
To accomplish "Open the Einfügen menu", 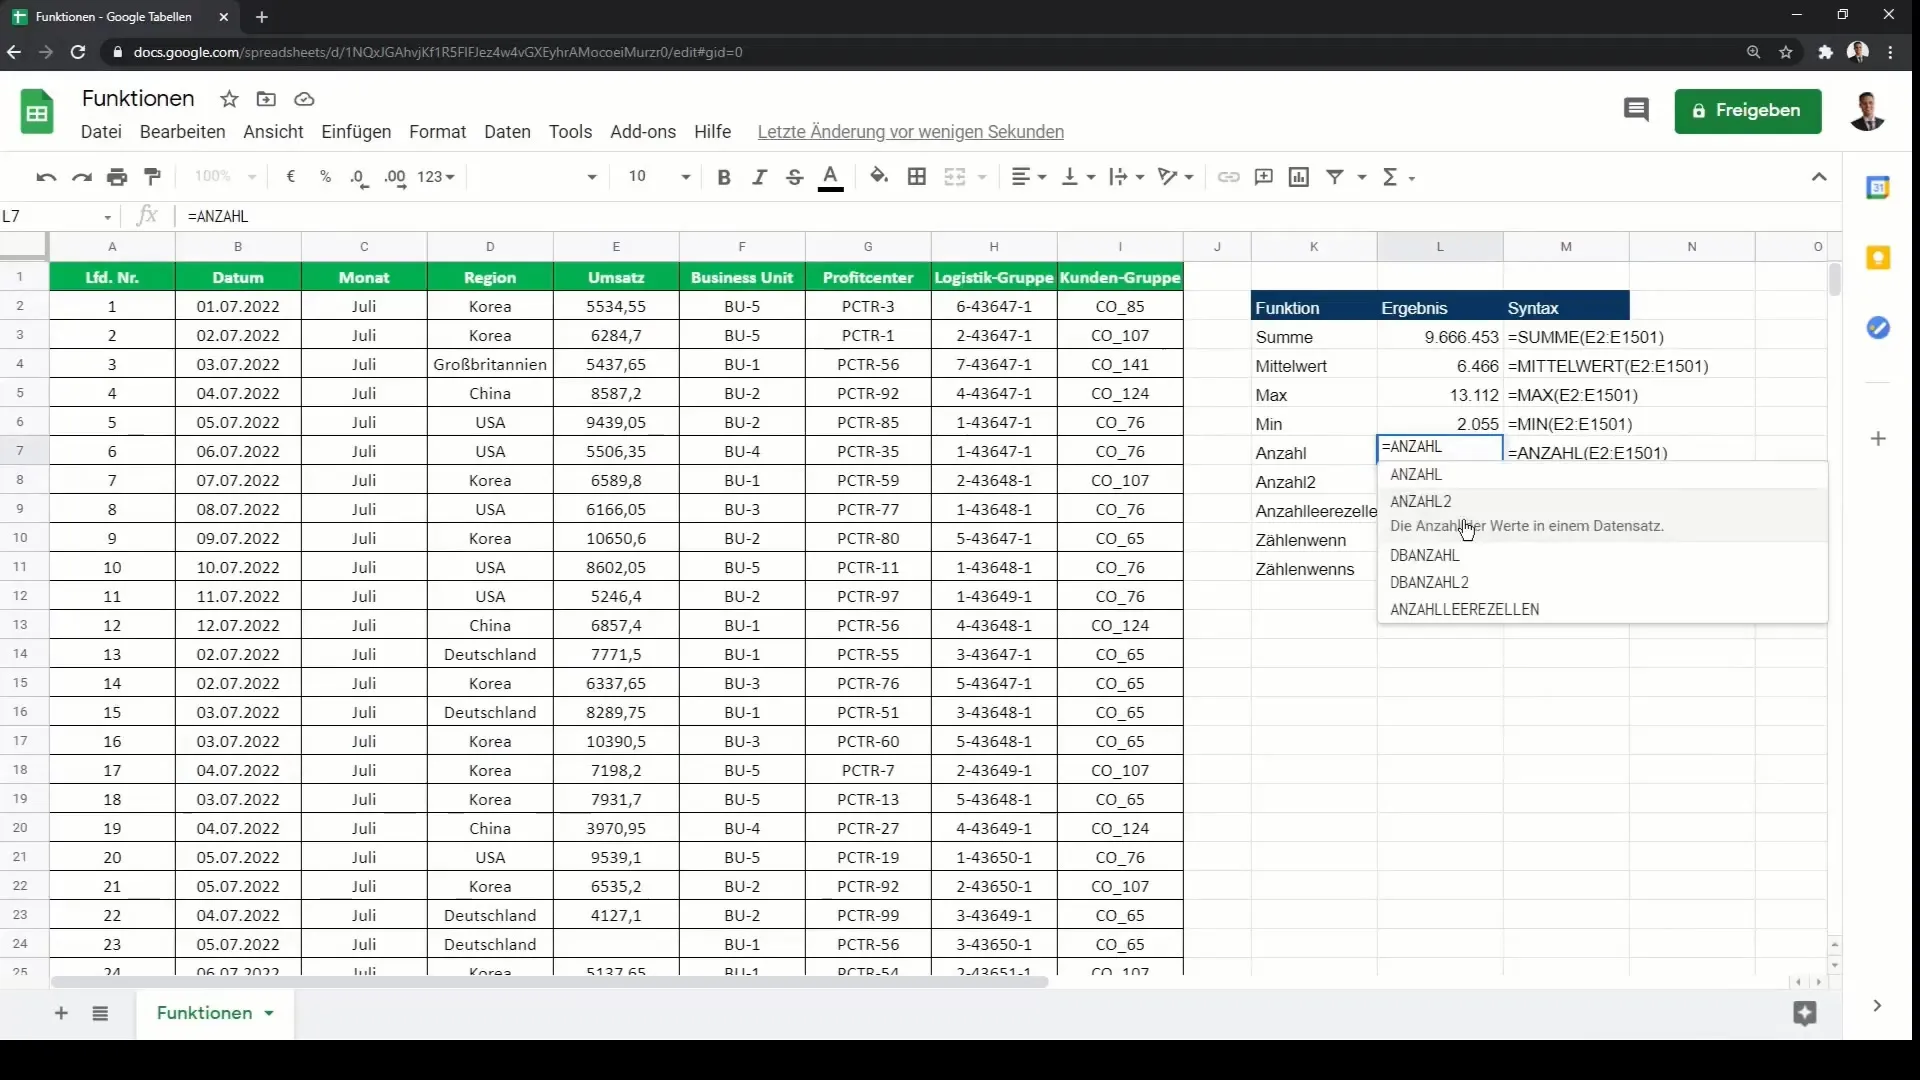I will (x=356, y=132).
